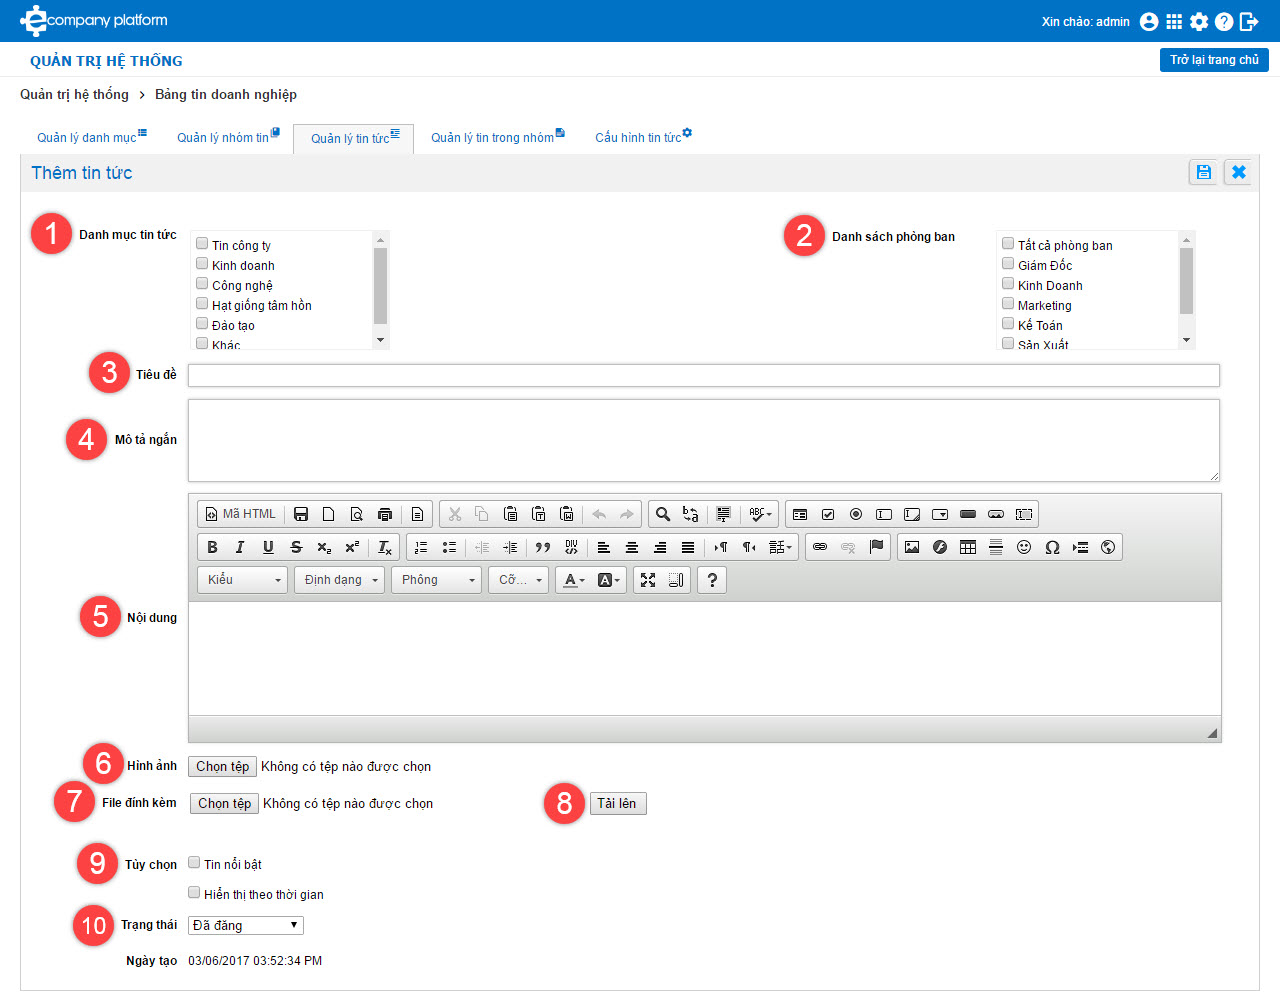Insert a bulleted list
Viewport: 1280px width, 1000px height.
450,547
